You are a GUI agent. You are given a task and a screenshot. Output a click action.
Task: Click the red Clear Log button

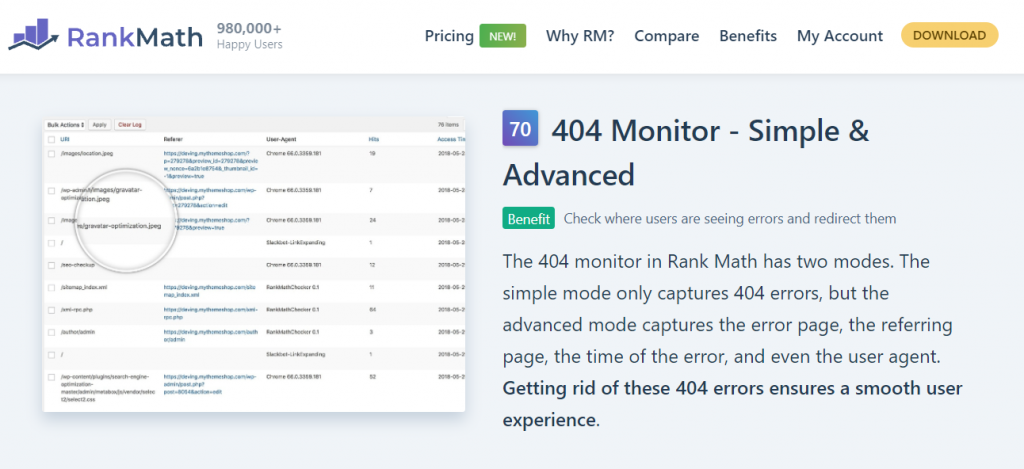(x=130, y=124)
